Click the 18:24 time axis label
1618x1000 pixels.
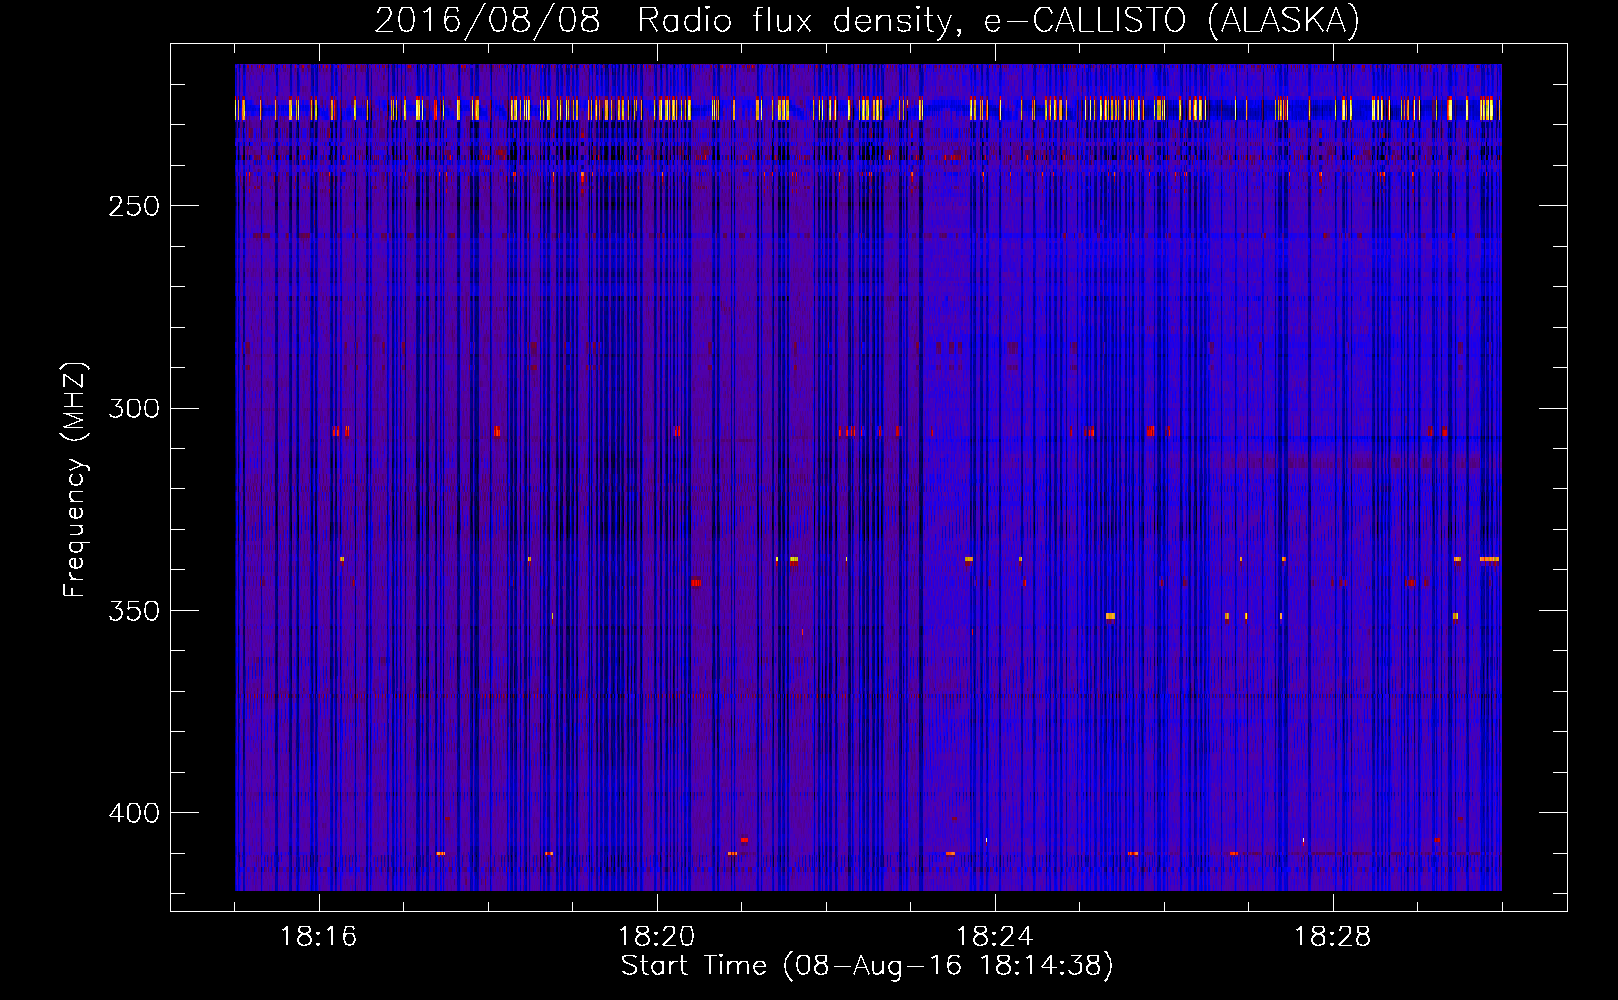point(994,937)
